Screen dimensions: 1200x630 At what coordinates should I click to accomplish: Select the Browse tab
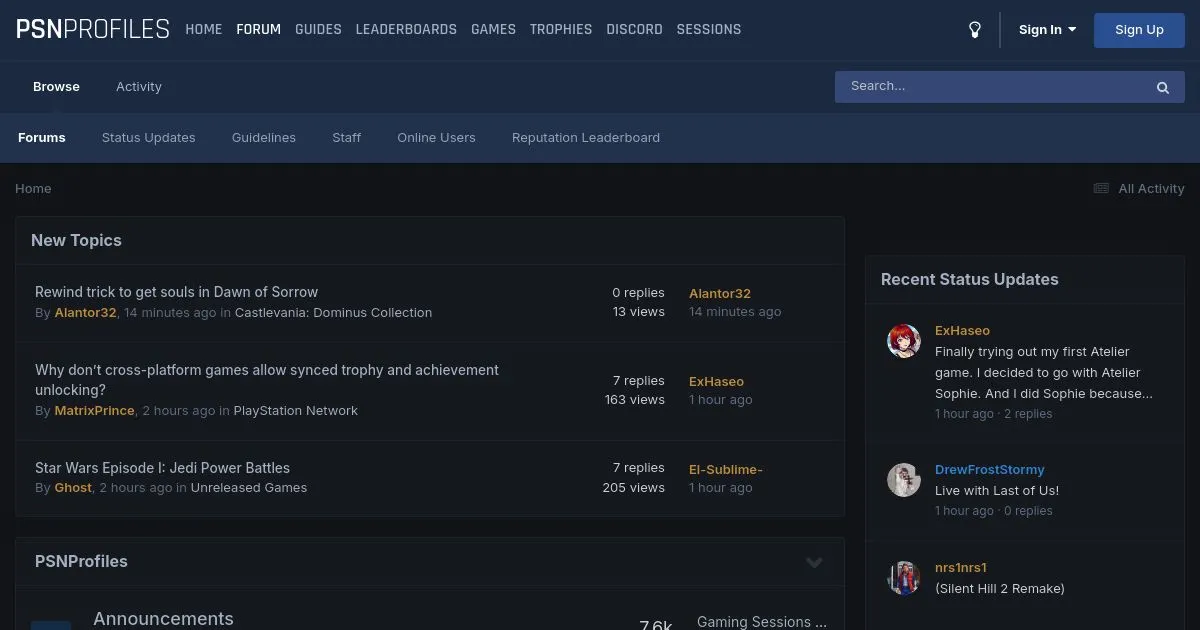pos(56,87)
